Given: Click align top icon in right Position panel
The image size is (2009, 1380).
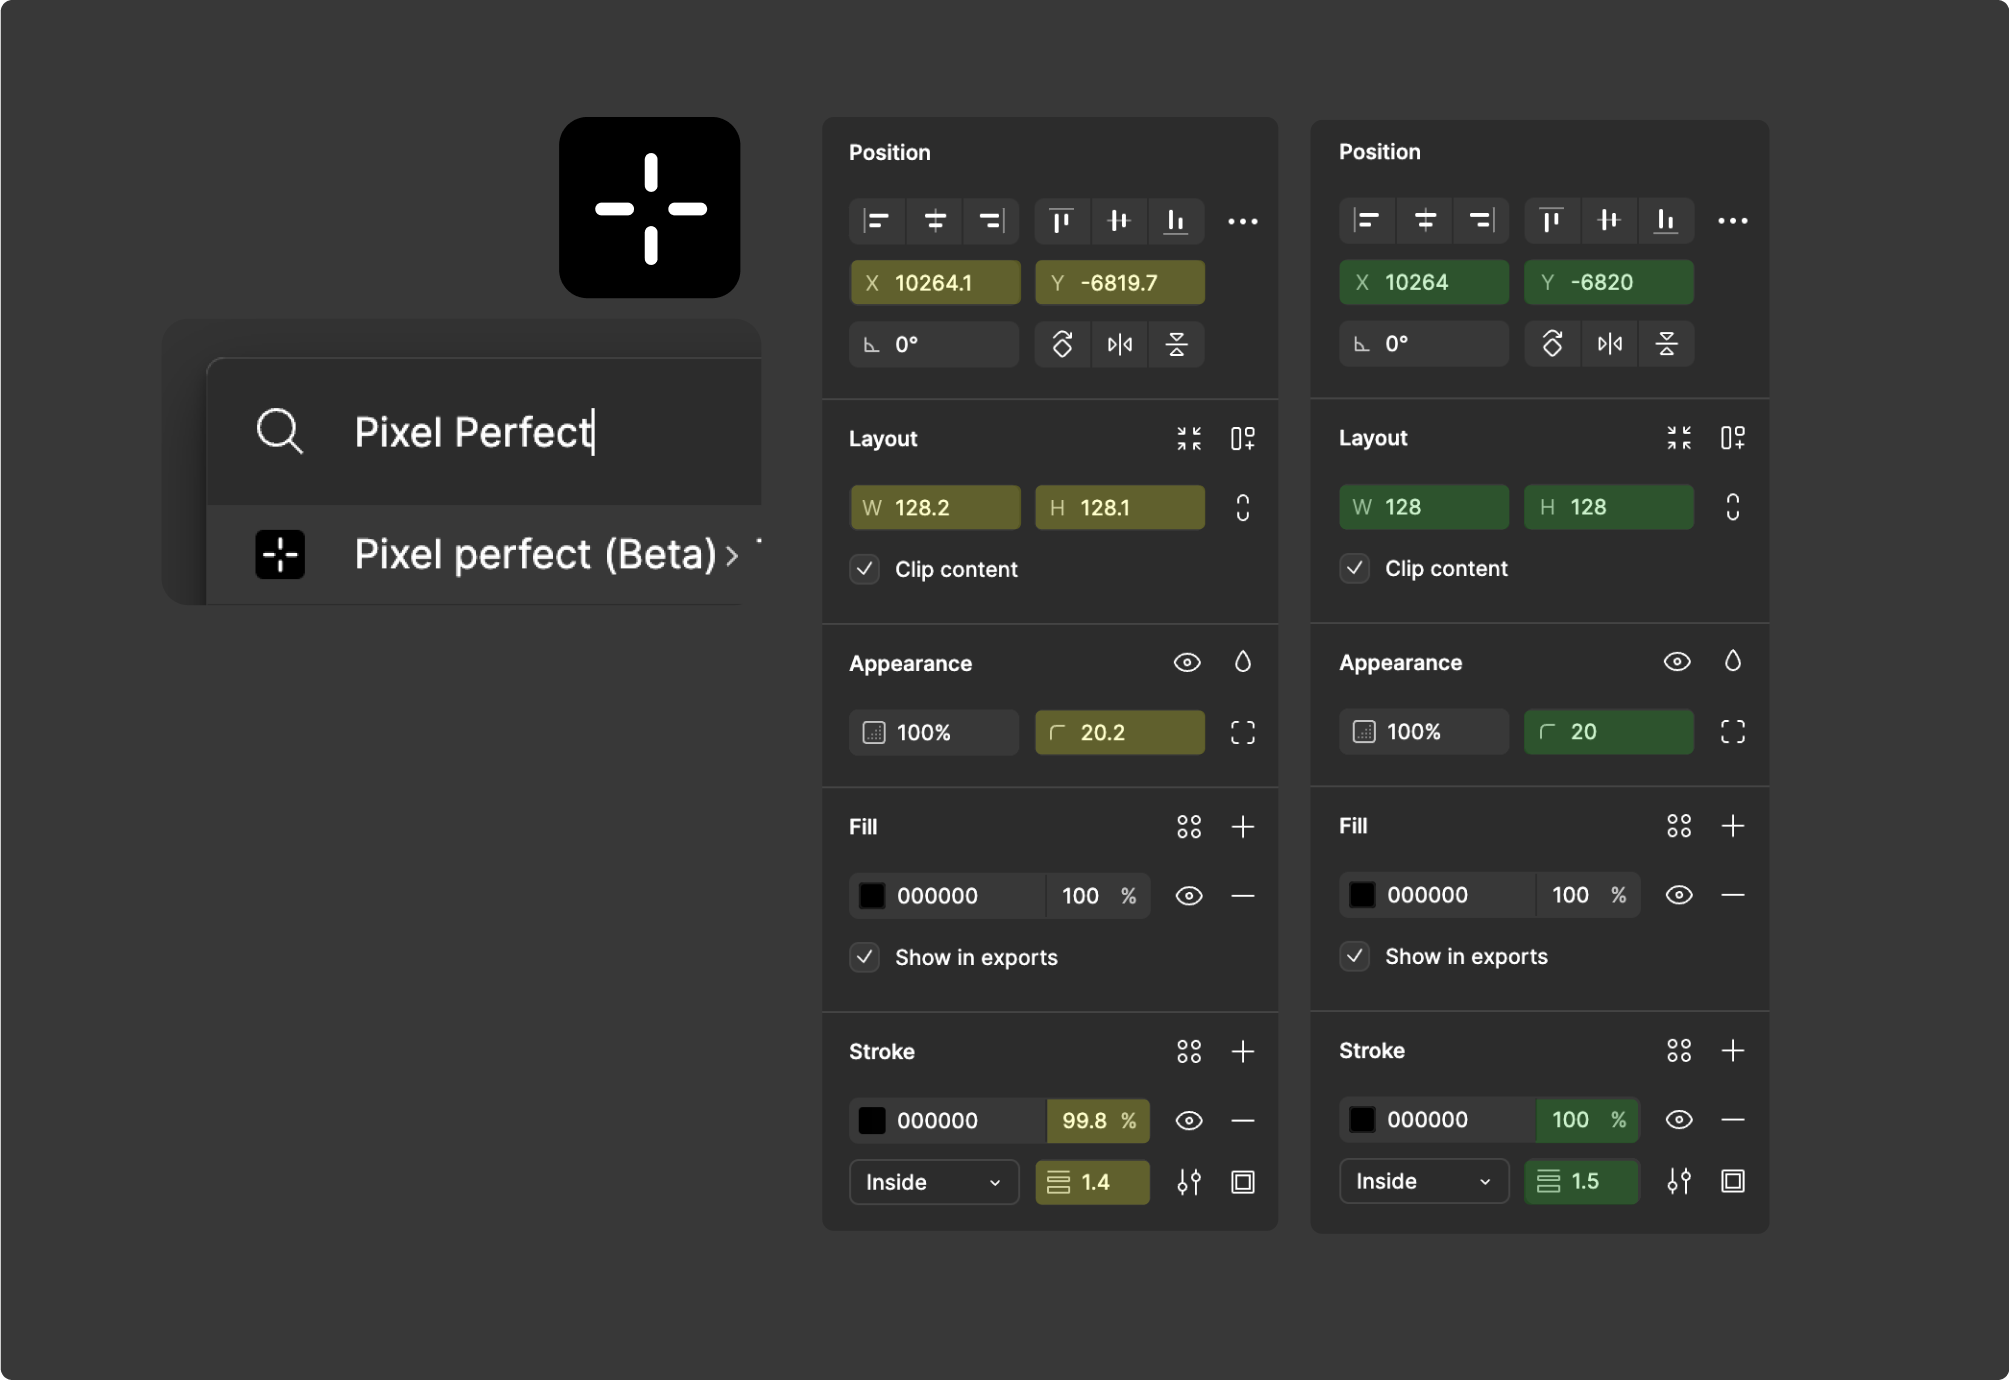Looking at the screenshot, I should [x=1551, y=220].
